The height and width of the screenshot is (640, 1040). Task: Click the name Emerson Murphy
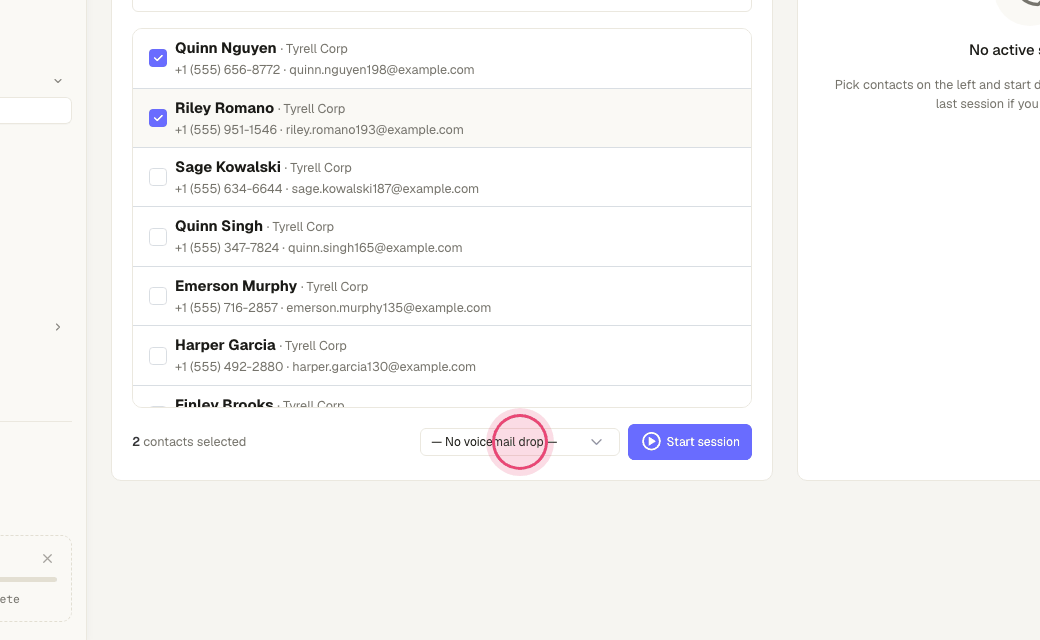point(235,285)
